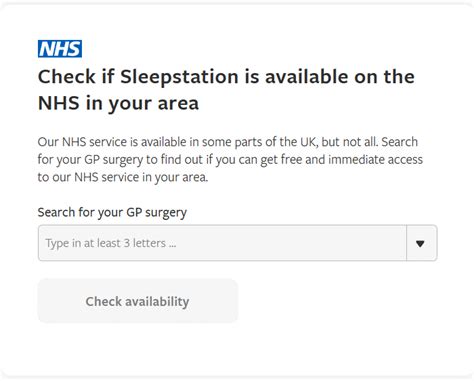
Task: Focus the GP surgery search field
Action: (222, 243)
